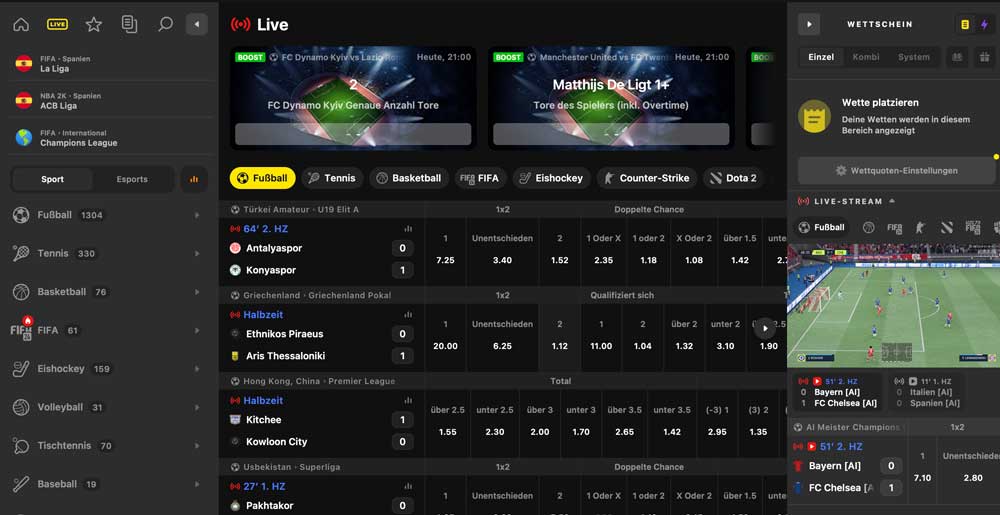Open stats icon for Ethnikos Piraeus match
The image size is (1000, 515).
tap(408, 315)
